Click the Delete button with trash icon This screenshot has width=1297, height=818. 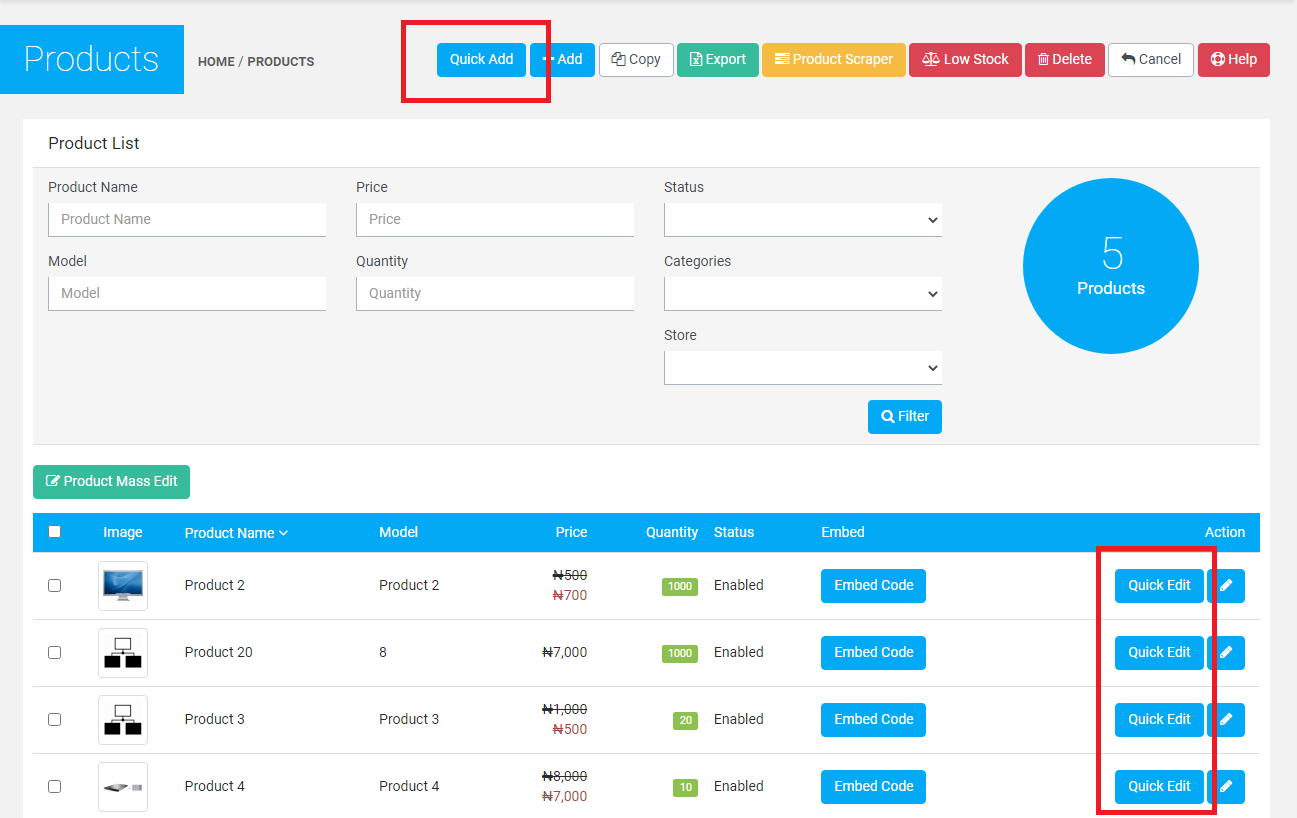[1064, 60]
